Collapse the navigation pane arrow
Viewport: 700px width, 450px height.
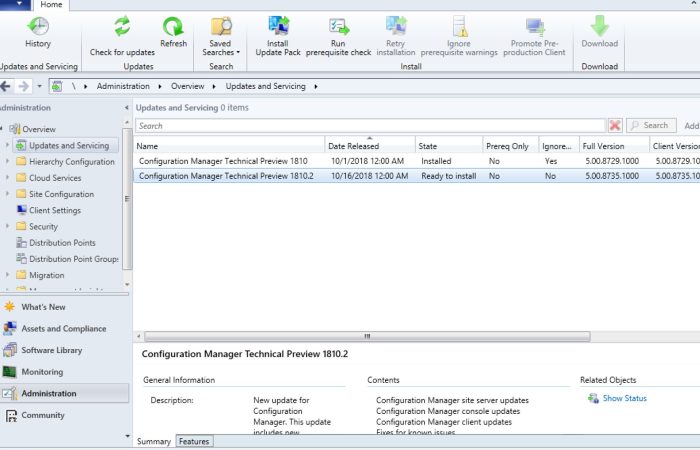(127, 108)
